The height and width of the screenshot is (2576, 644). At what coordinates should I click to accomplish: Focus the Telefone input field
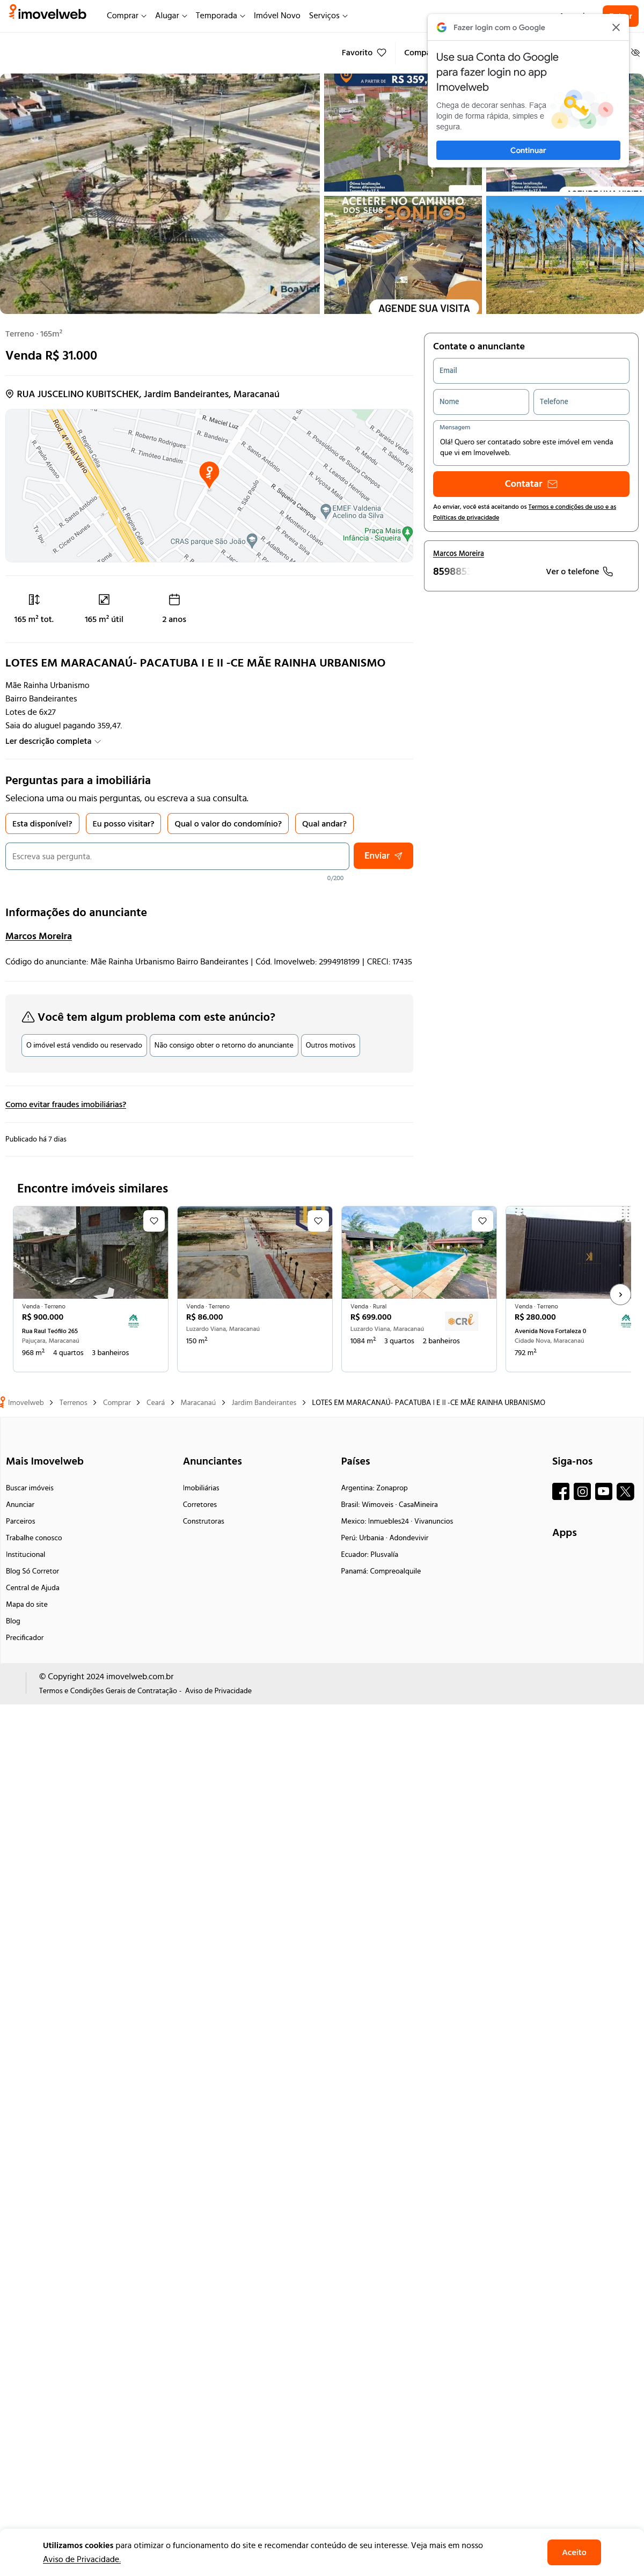click(581, 402)
